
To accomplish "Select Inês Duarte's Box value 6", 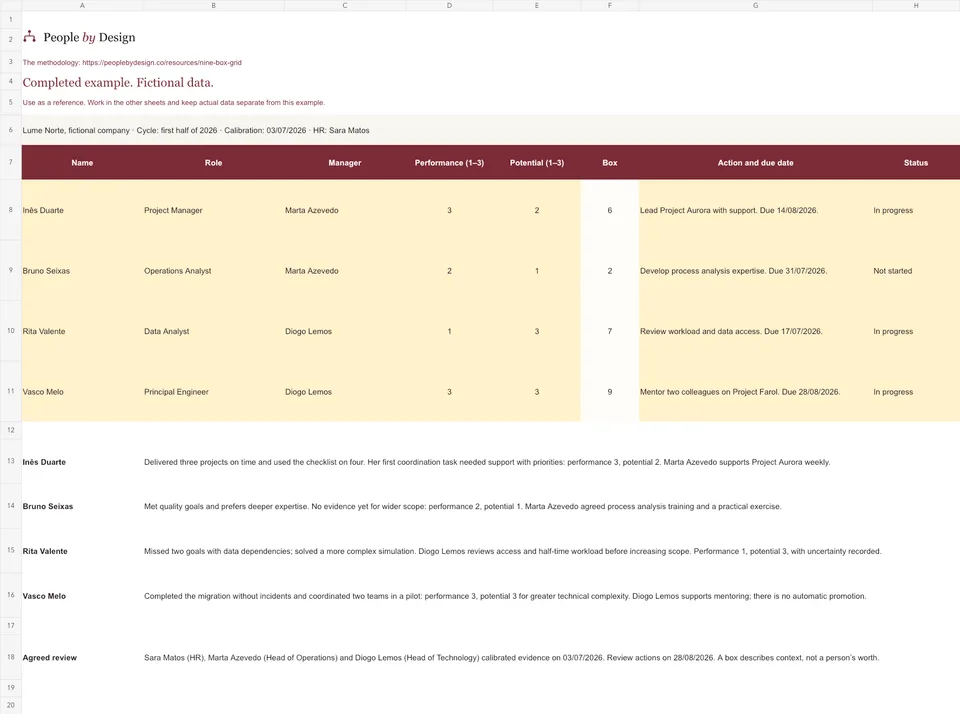I will [610, 210].
